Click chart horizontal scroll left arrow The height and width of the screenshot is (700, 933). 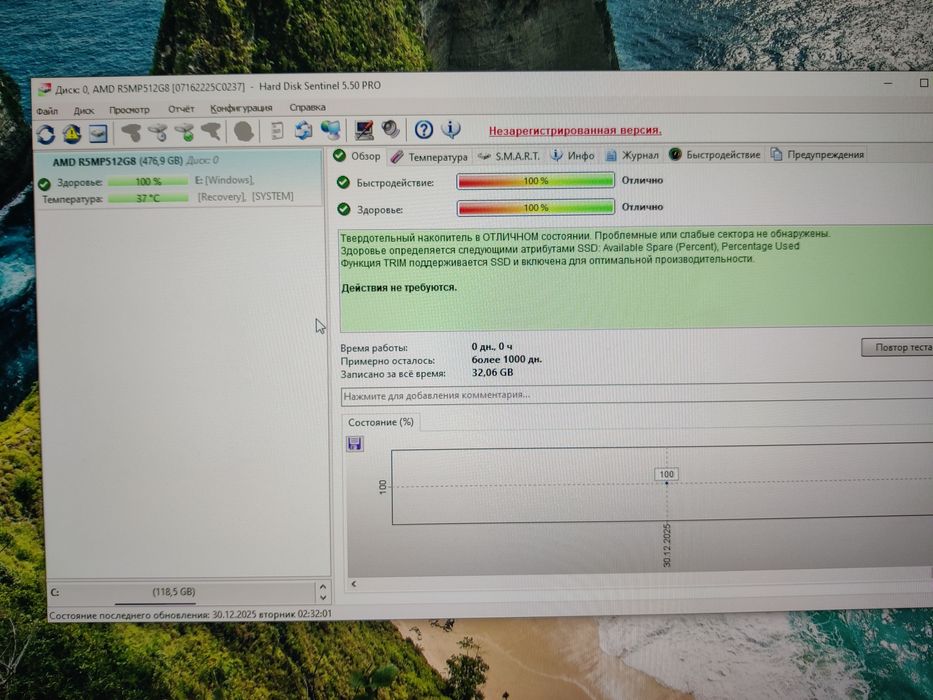[353, 584]
